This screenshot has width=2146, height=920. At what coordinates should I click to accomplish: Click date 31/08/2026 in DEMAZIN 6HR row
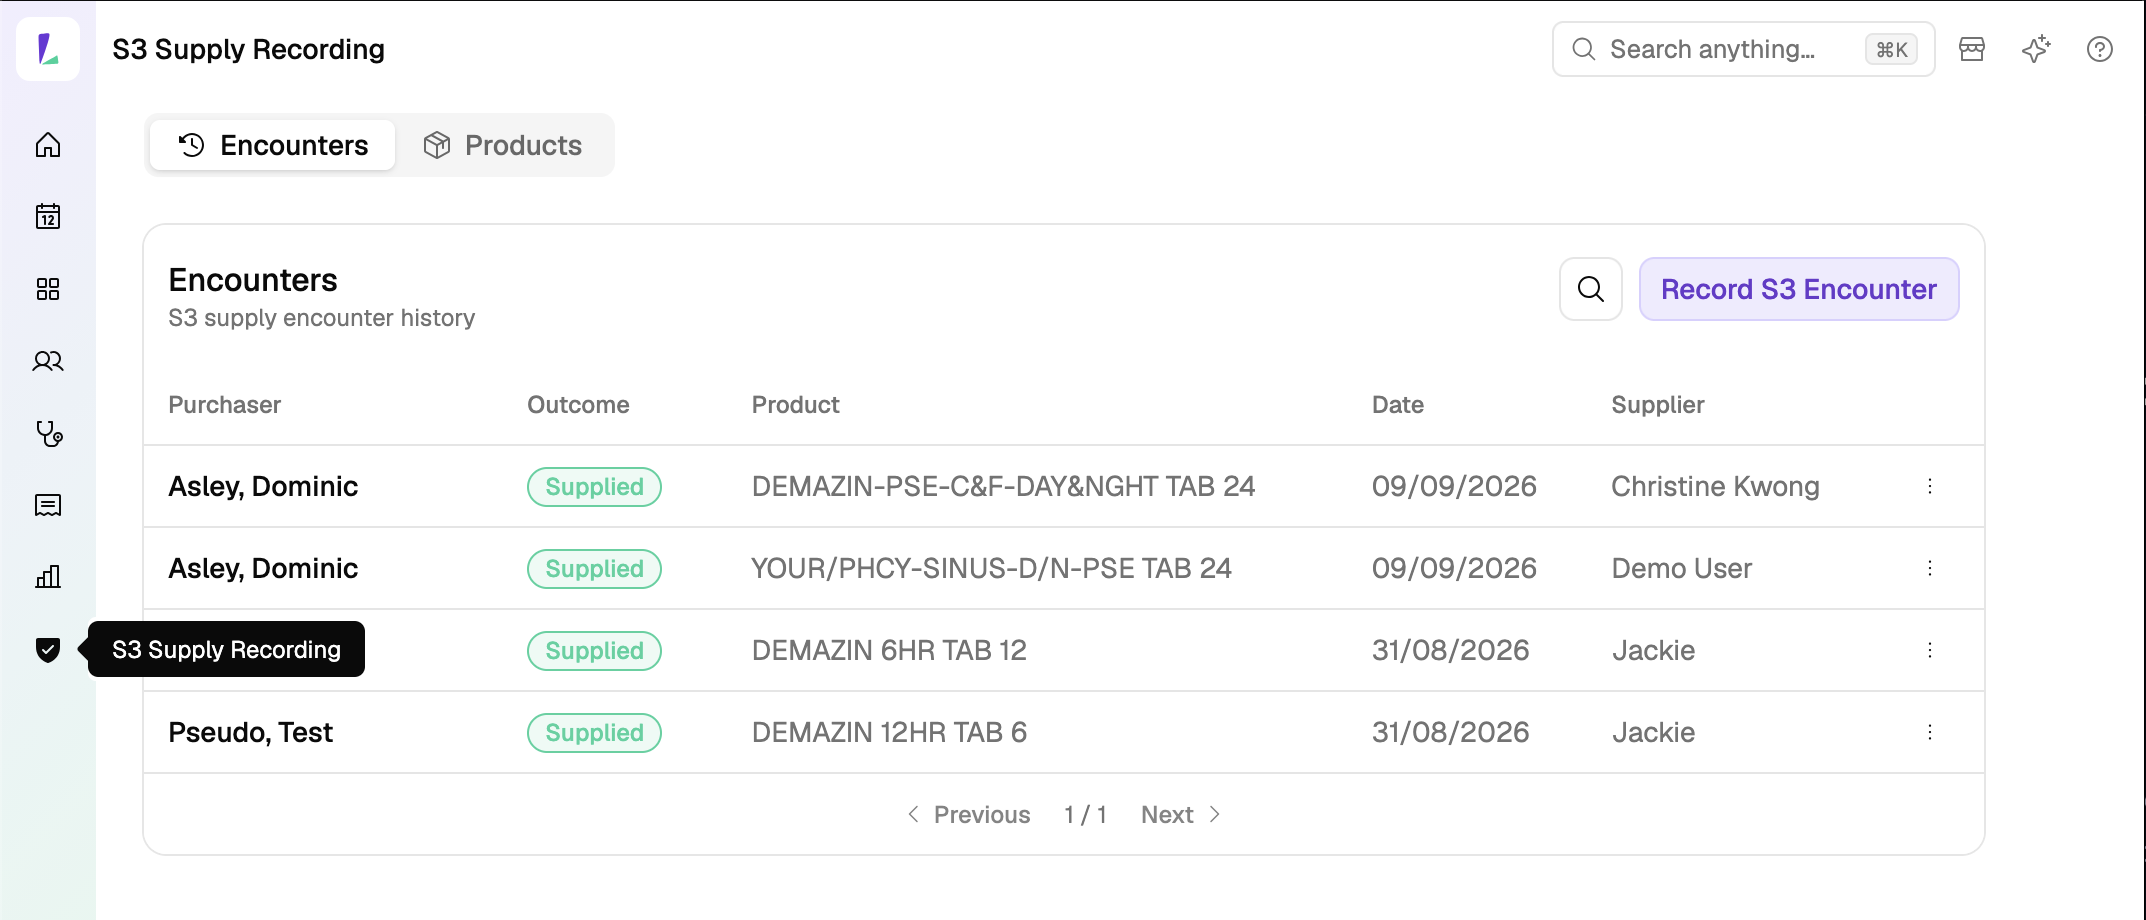pyautogui.click(x=1450, y=650)
